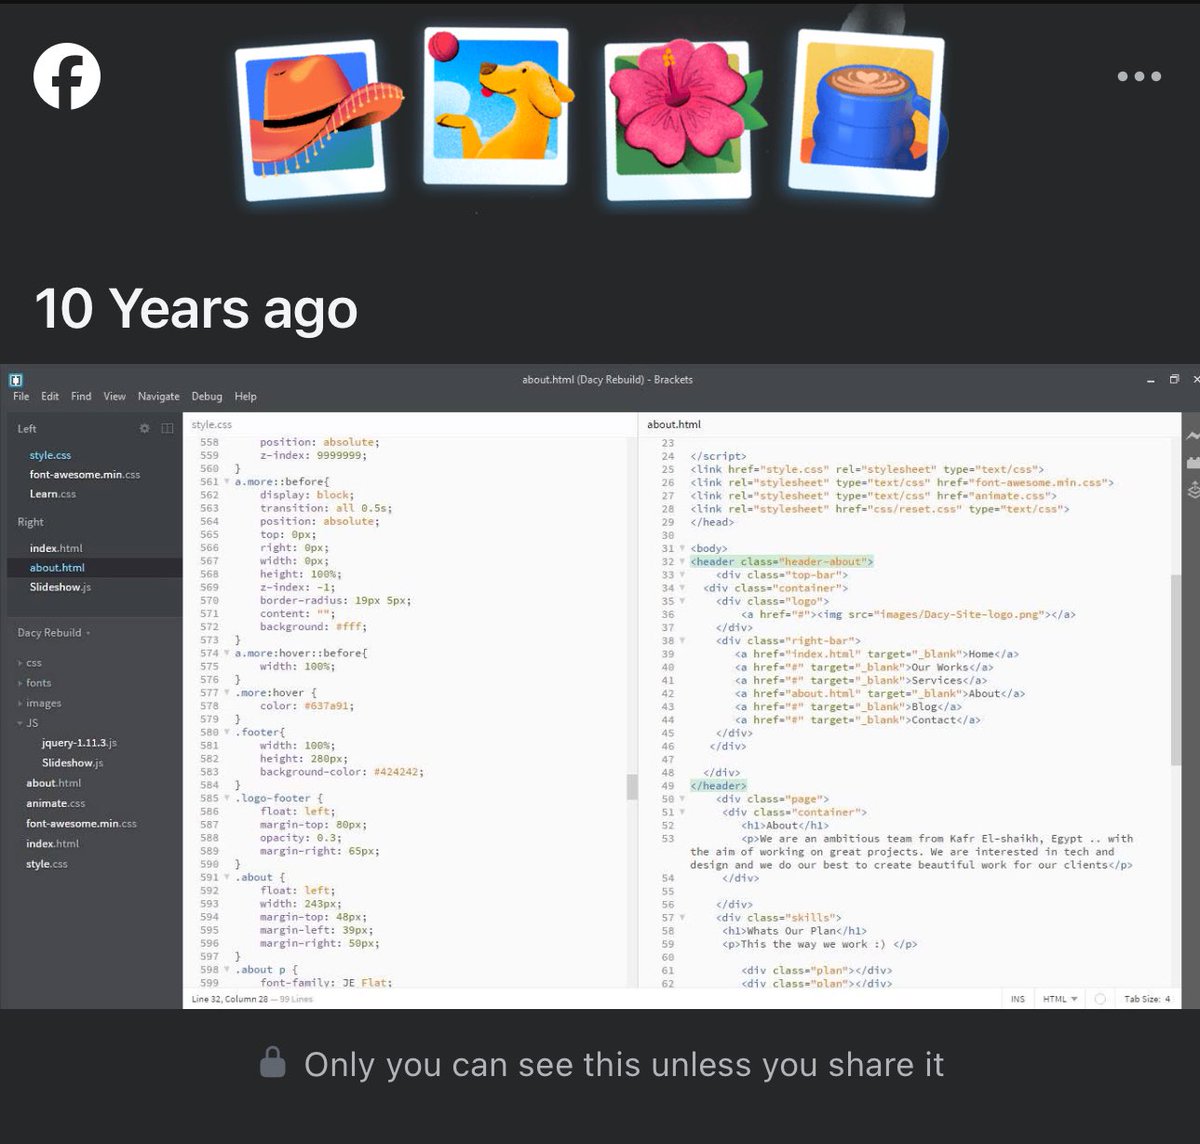
Task: Click the layers extension icon on right toolbar
Action: (x=1192, y=490)
